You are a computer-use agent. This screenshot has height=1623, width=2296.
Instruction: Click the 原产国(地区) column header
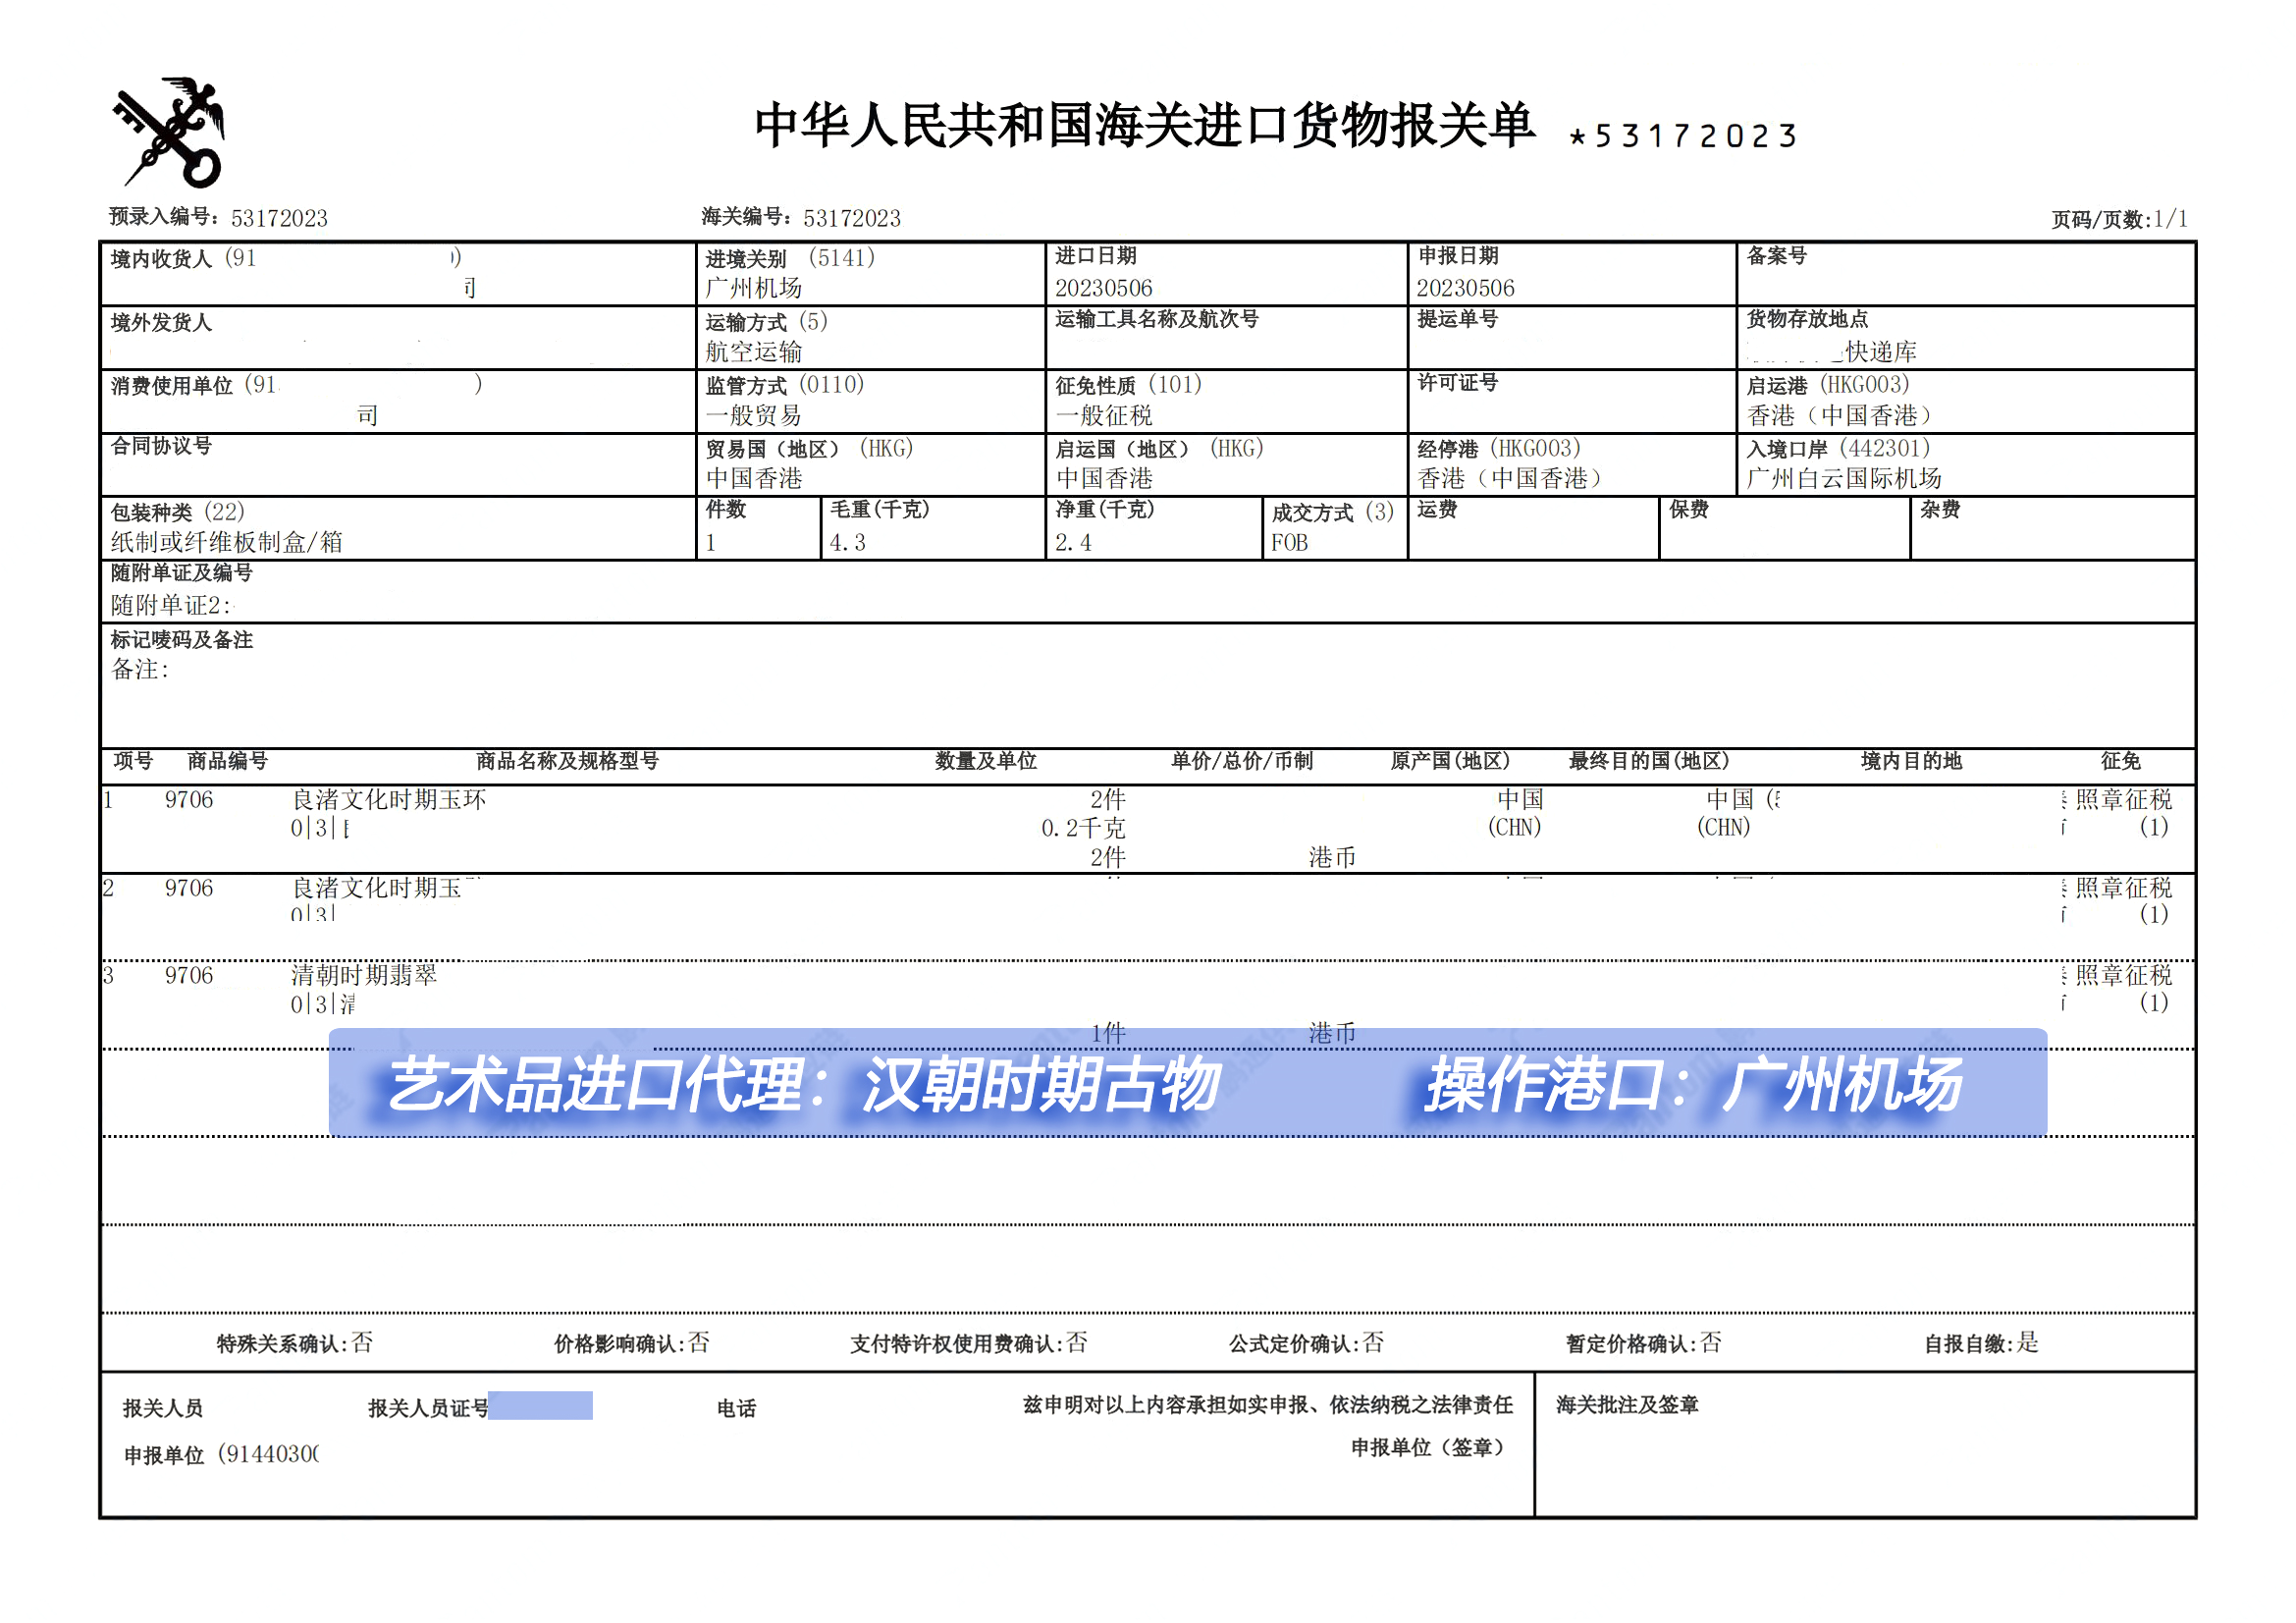tap(1450, 760)
